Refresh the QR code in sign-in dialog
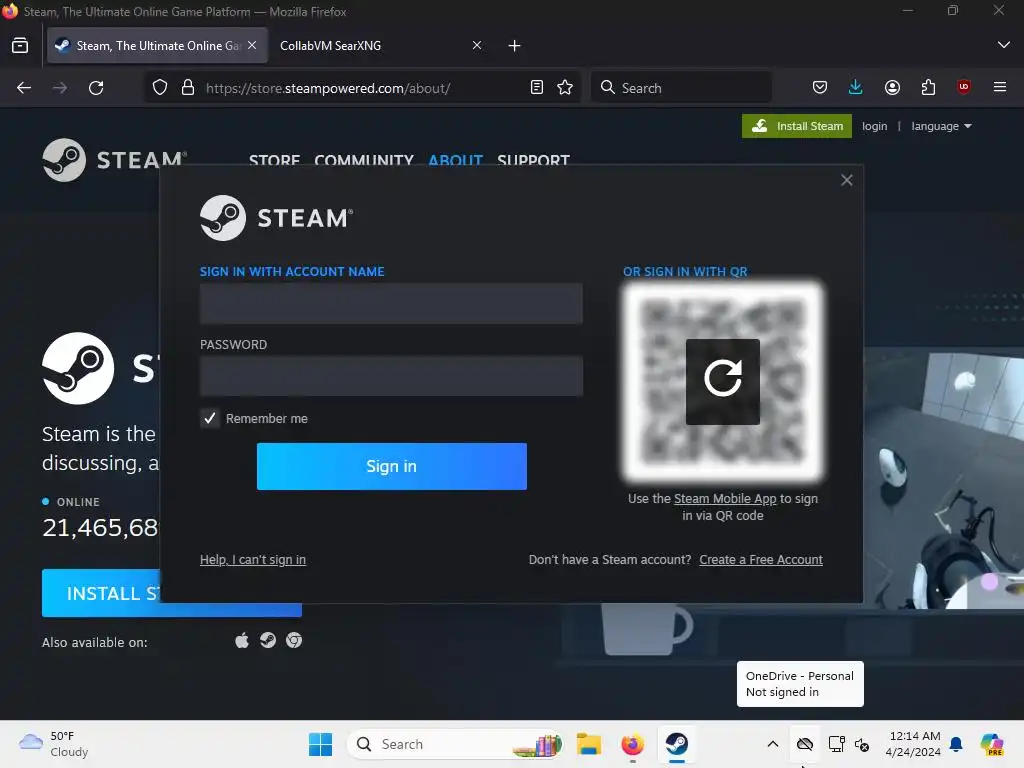Viewport: 1024px width, 768px height. [x=722, y=381]
